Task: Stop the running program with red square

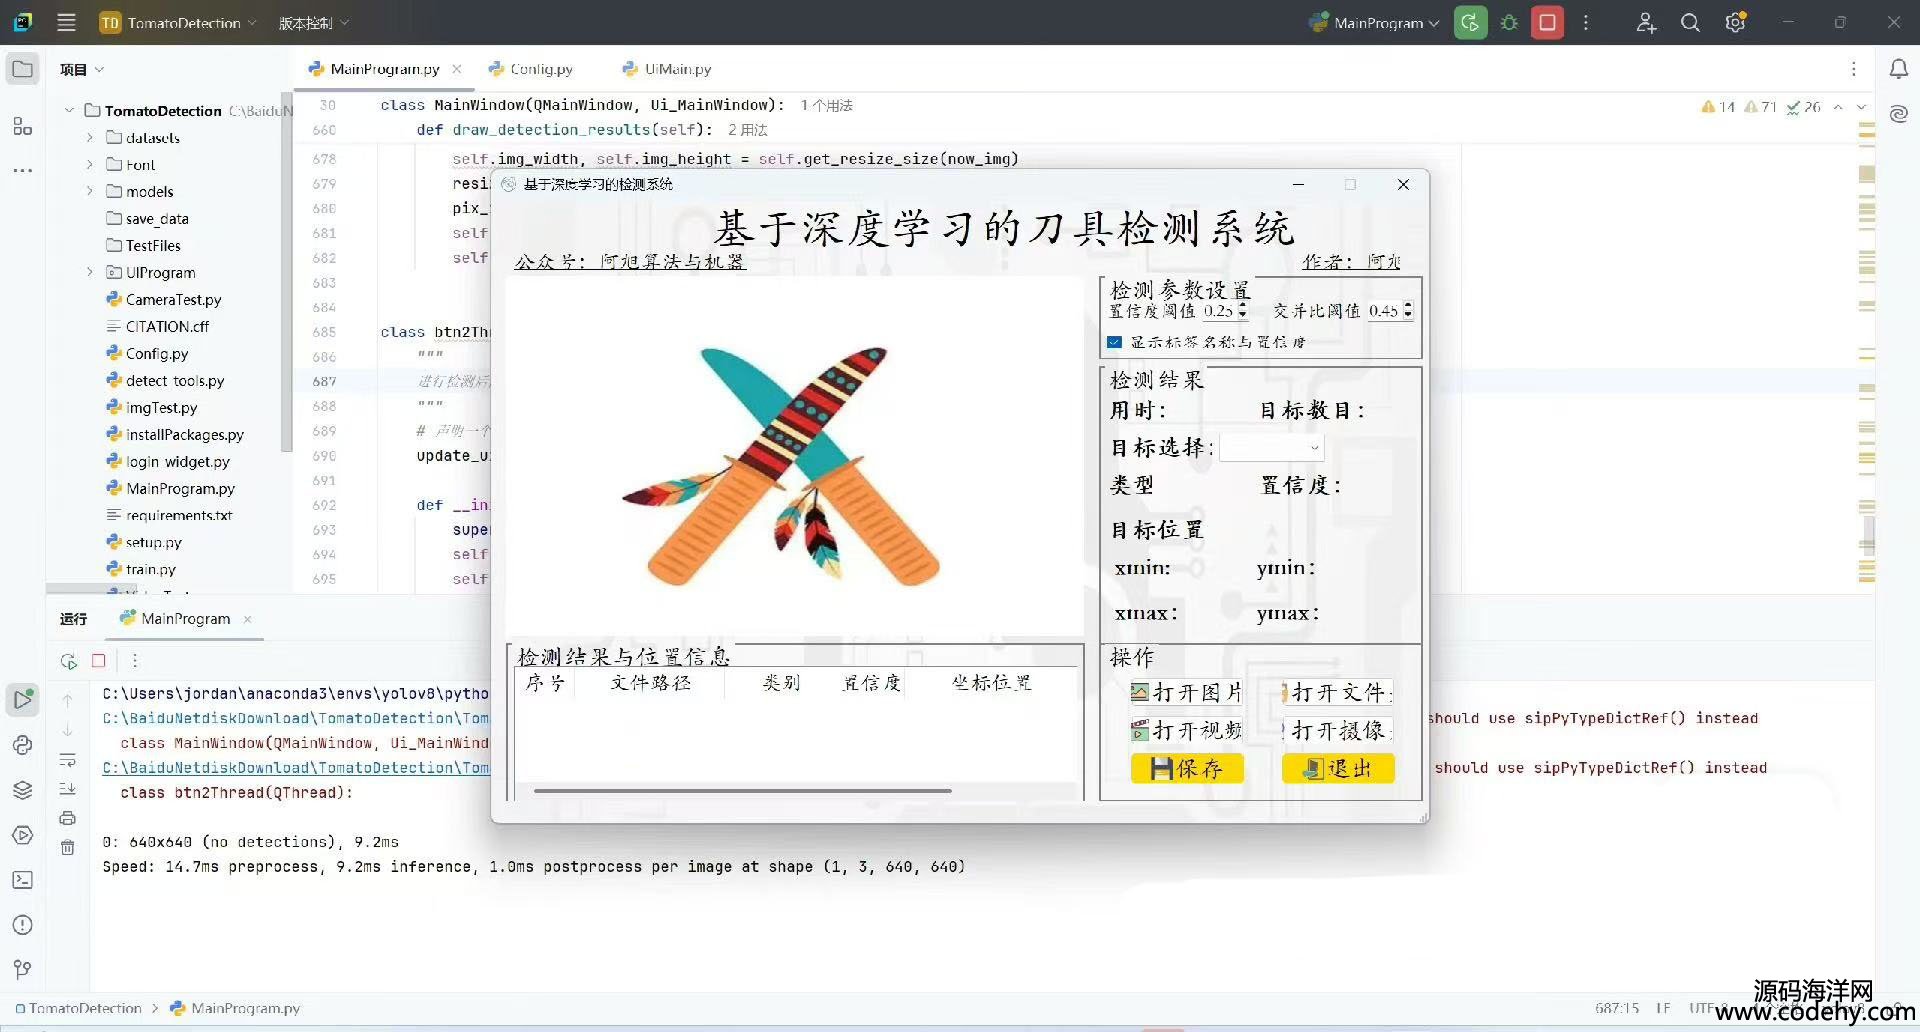Action: pos(1547,23)
